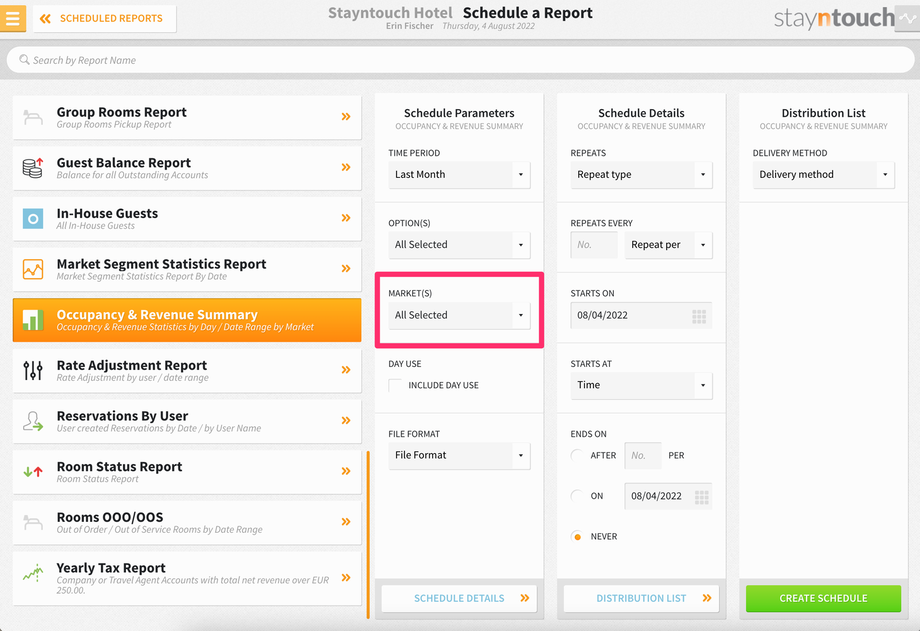The height and width of the screenshot is (631, 920).
Task: Select the Yearly Tax Report item
Action: (x=187, y=578)
